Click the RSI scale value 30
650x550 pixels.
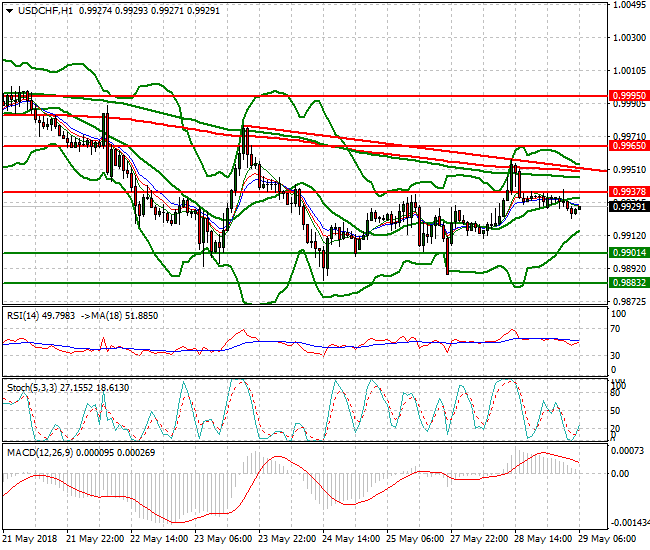(x=616, y=356)
